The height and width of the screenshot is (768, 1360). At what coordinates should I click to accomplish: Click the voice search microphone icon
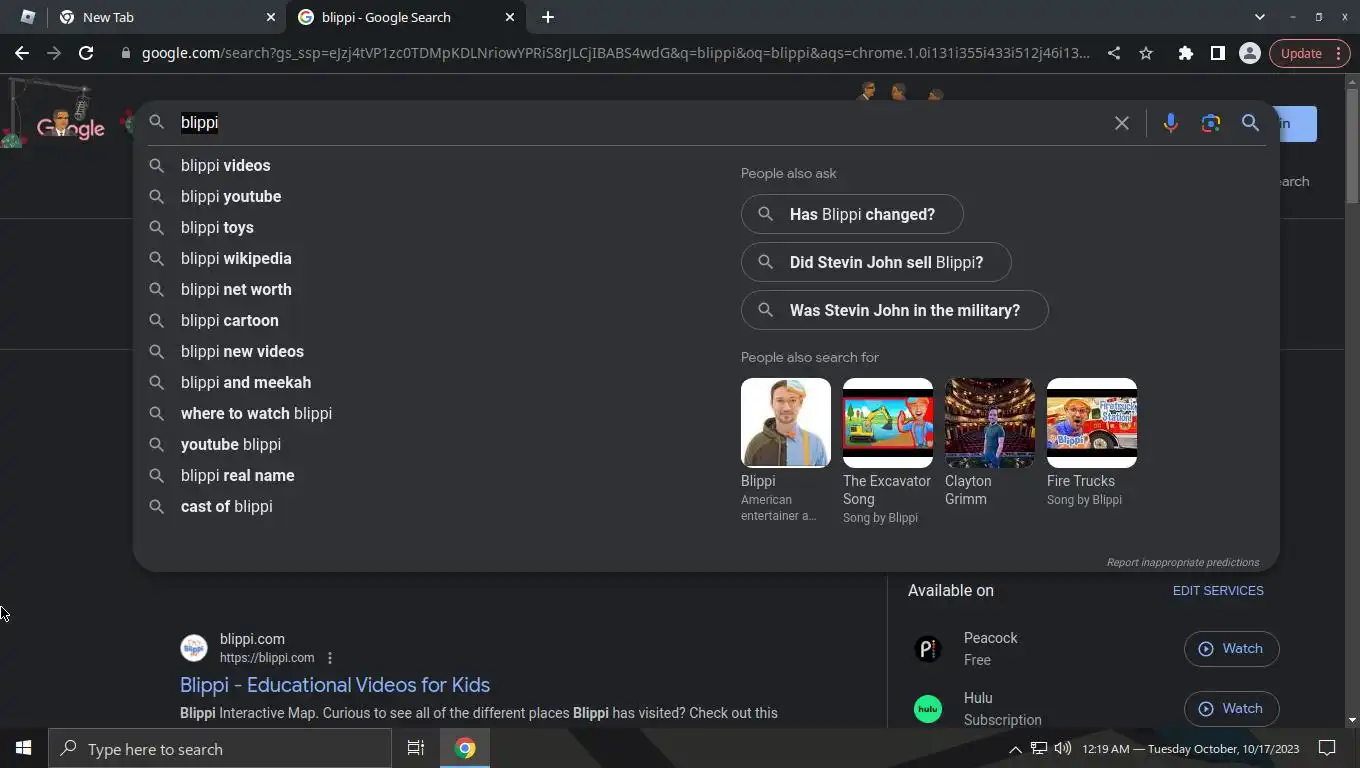click(1170, 122)
